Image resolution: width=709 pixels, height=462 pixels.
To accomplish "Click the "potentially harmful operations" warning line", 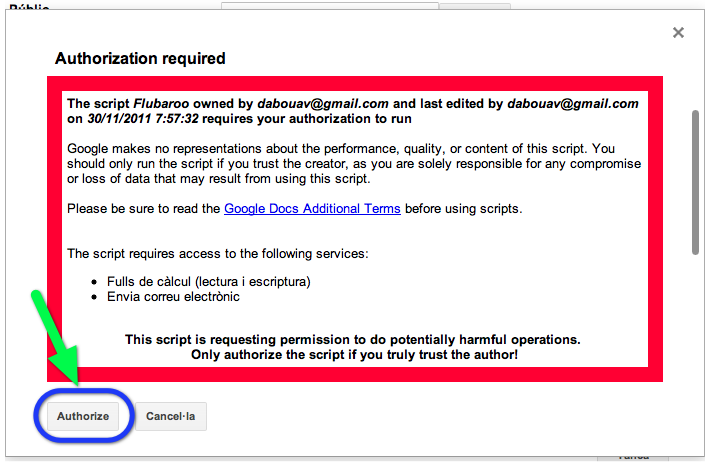I will [x=353, y=340].
